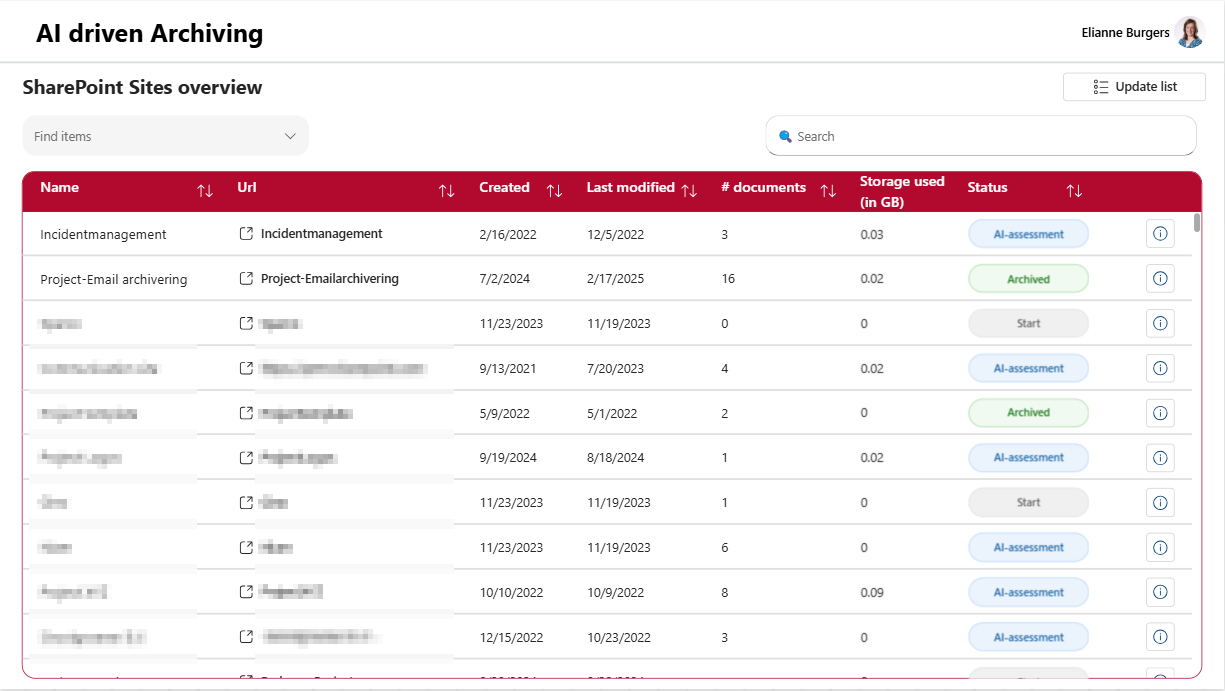Open info icon for Project-Email archivering row
The height and width of the screenshot is (691, 1225).
pos(1160,279)
